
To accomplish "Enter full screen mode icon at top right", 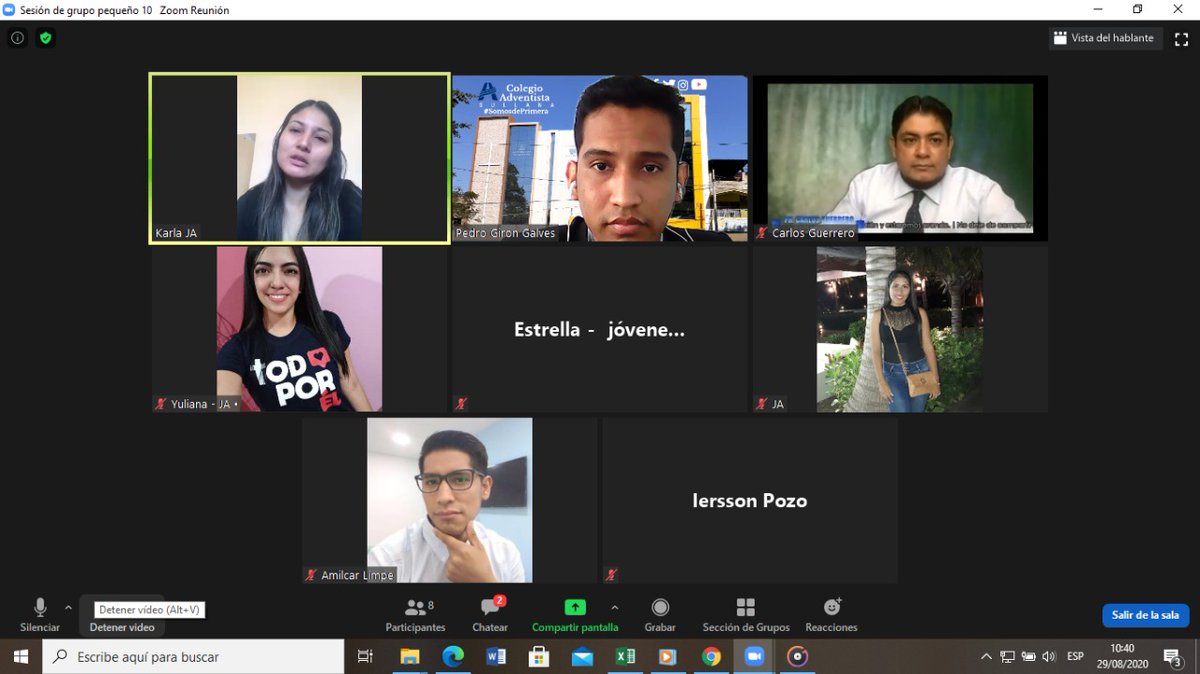I will pyautogui.click(x=1181, y=39).
